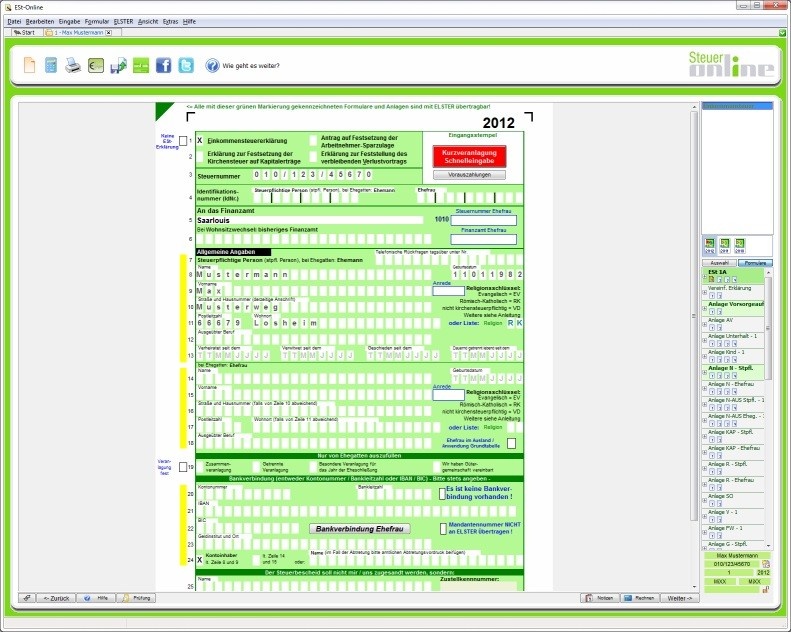Click the Euro symbol toolbar icon
The image size is (791, 632).
[x=96, y=66]
